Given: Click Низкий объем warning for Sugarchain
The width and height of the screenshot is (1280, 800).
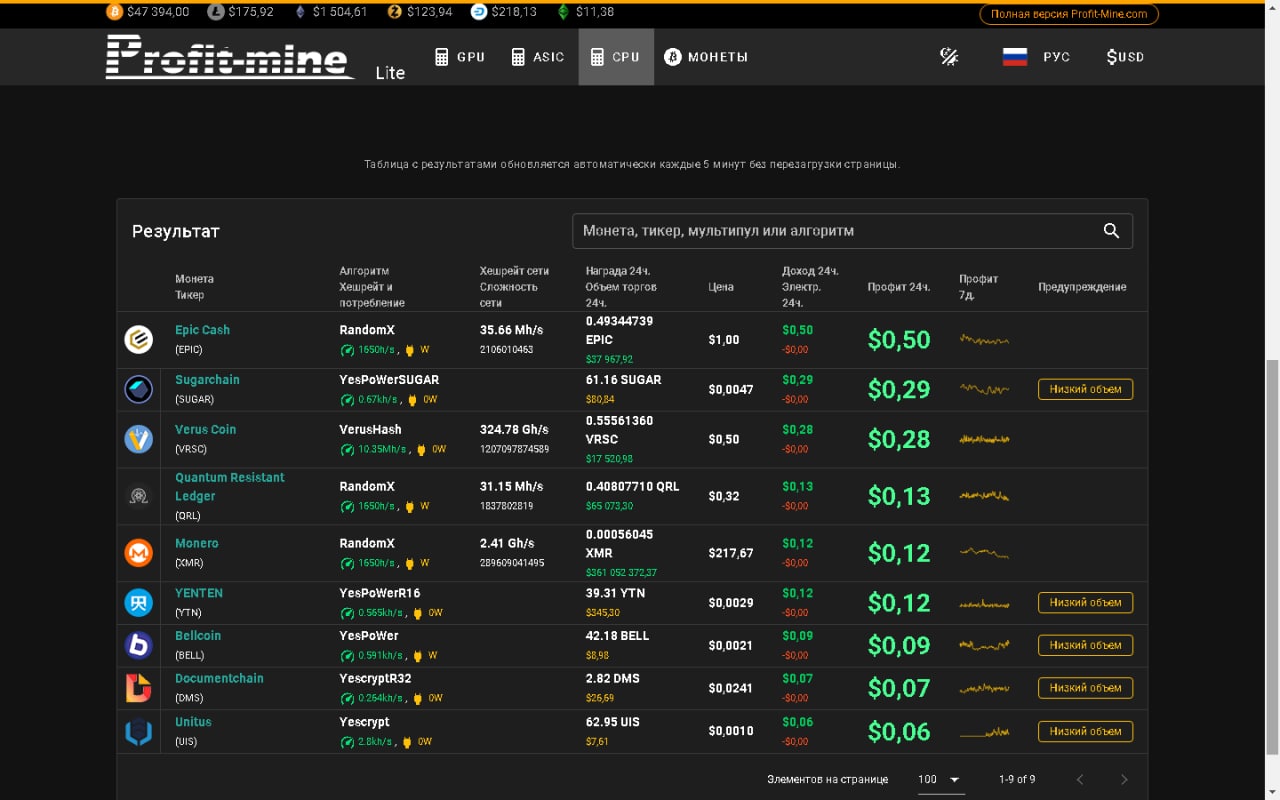Looking at the screenshot, I should 1085,390.
